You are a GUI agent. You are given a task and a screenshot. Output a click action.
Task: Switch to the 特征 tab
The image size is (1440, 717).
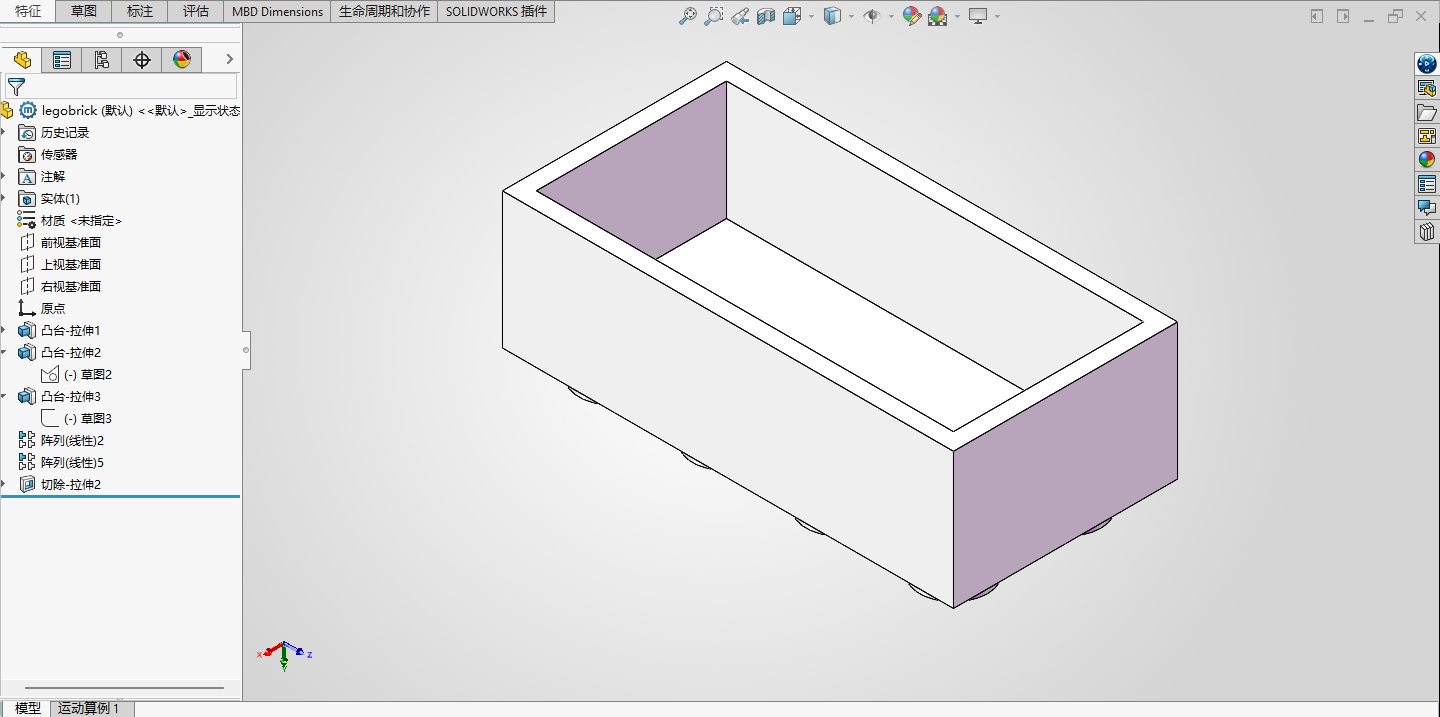pyautogui.click(x=28, y=12)
